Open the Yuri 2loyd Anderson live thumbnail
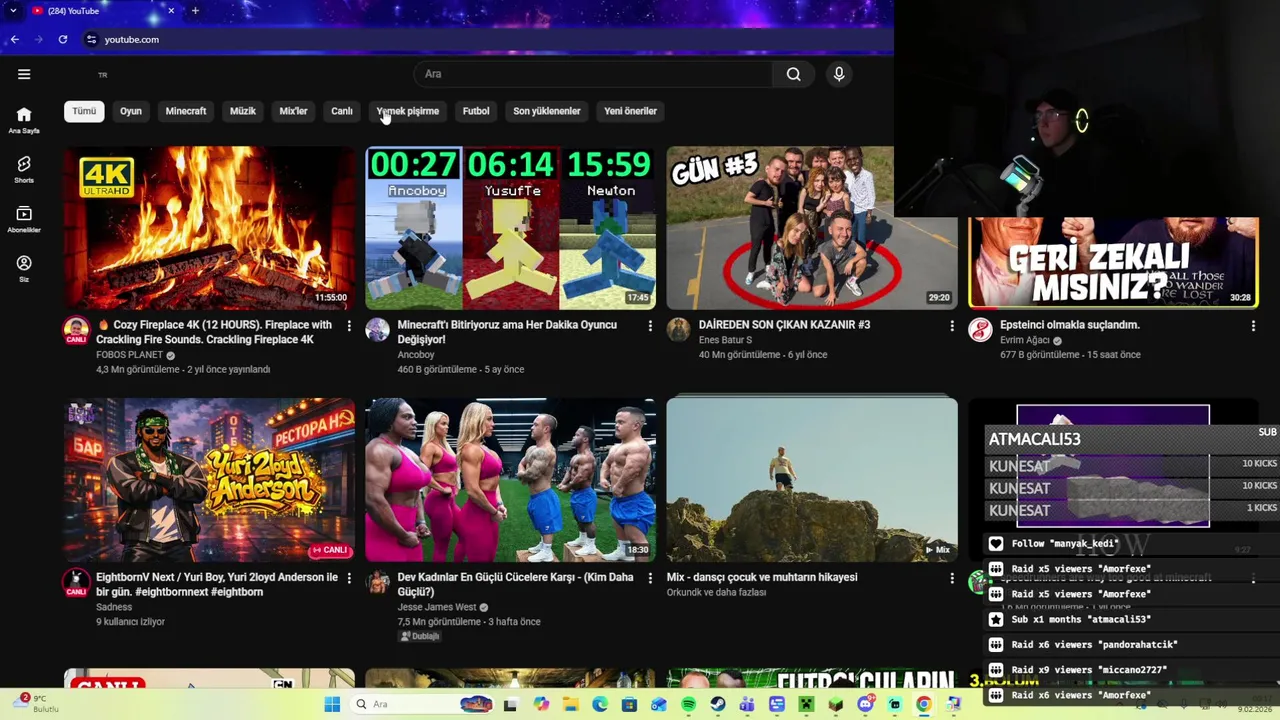This screenshot has width=1280, height=720. [x=209, y=480]
